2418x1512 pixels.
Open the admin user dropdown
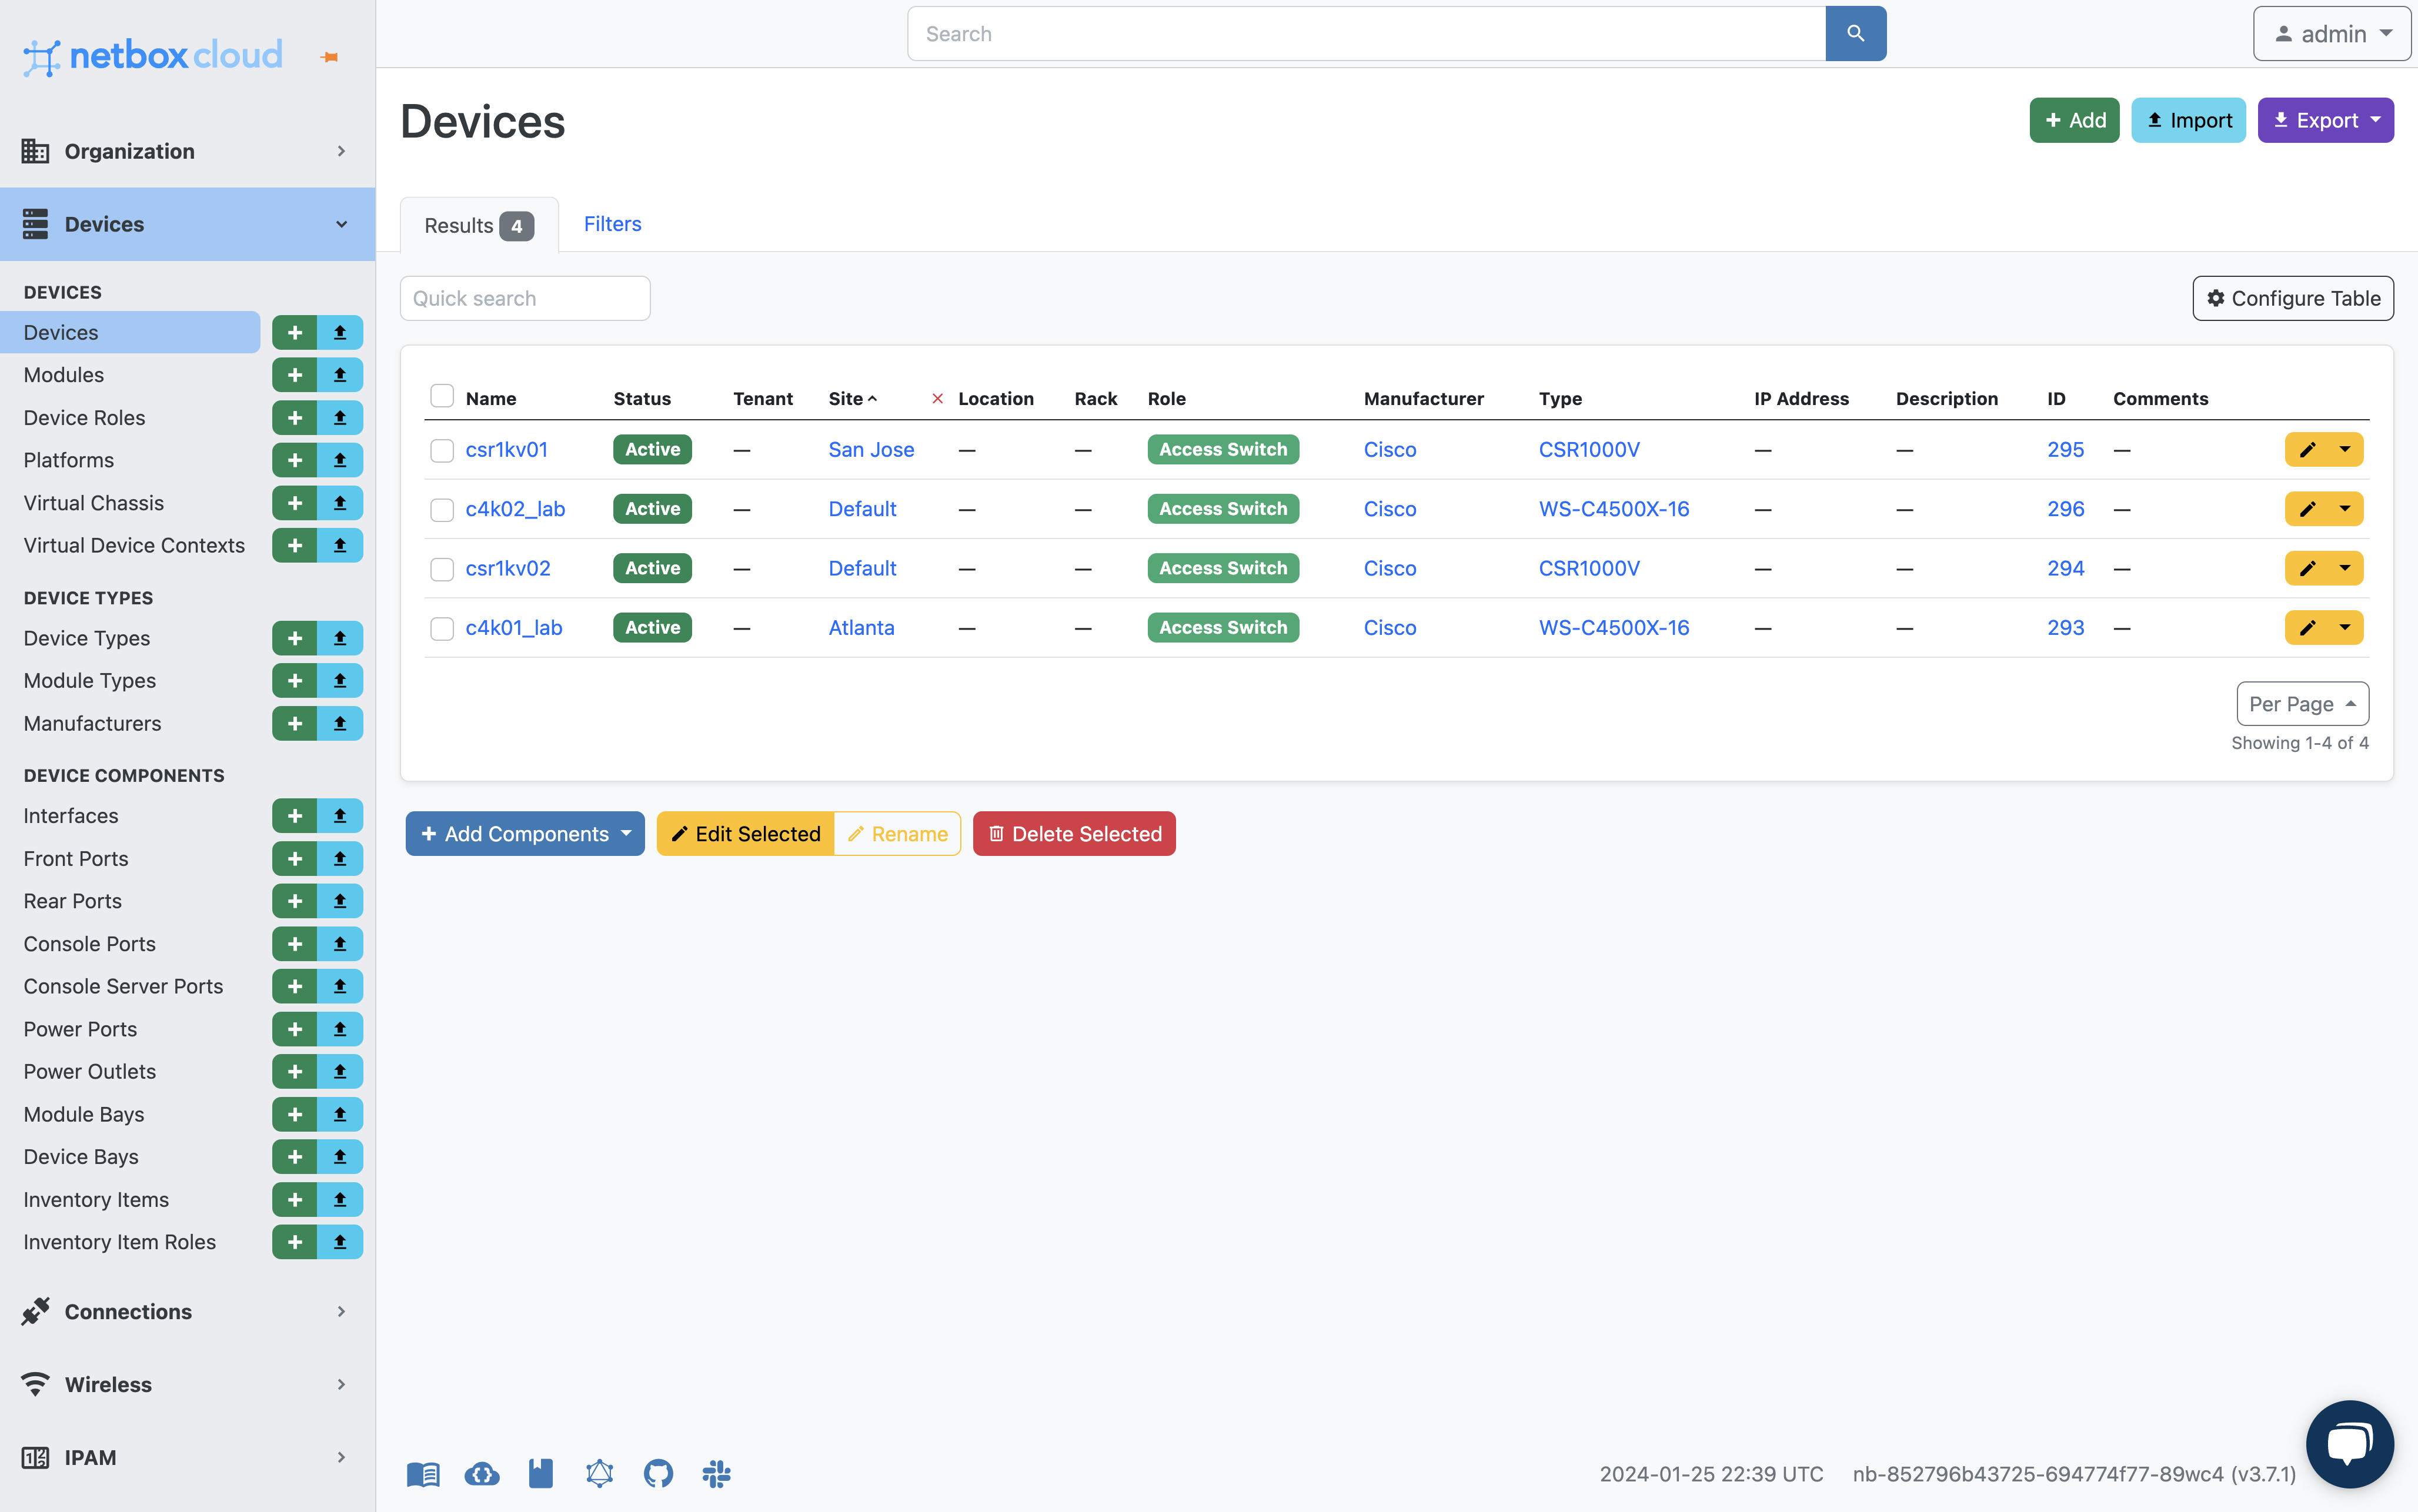click(x=2331, y=34)
